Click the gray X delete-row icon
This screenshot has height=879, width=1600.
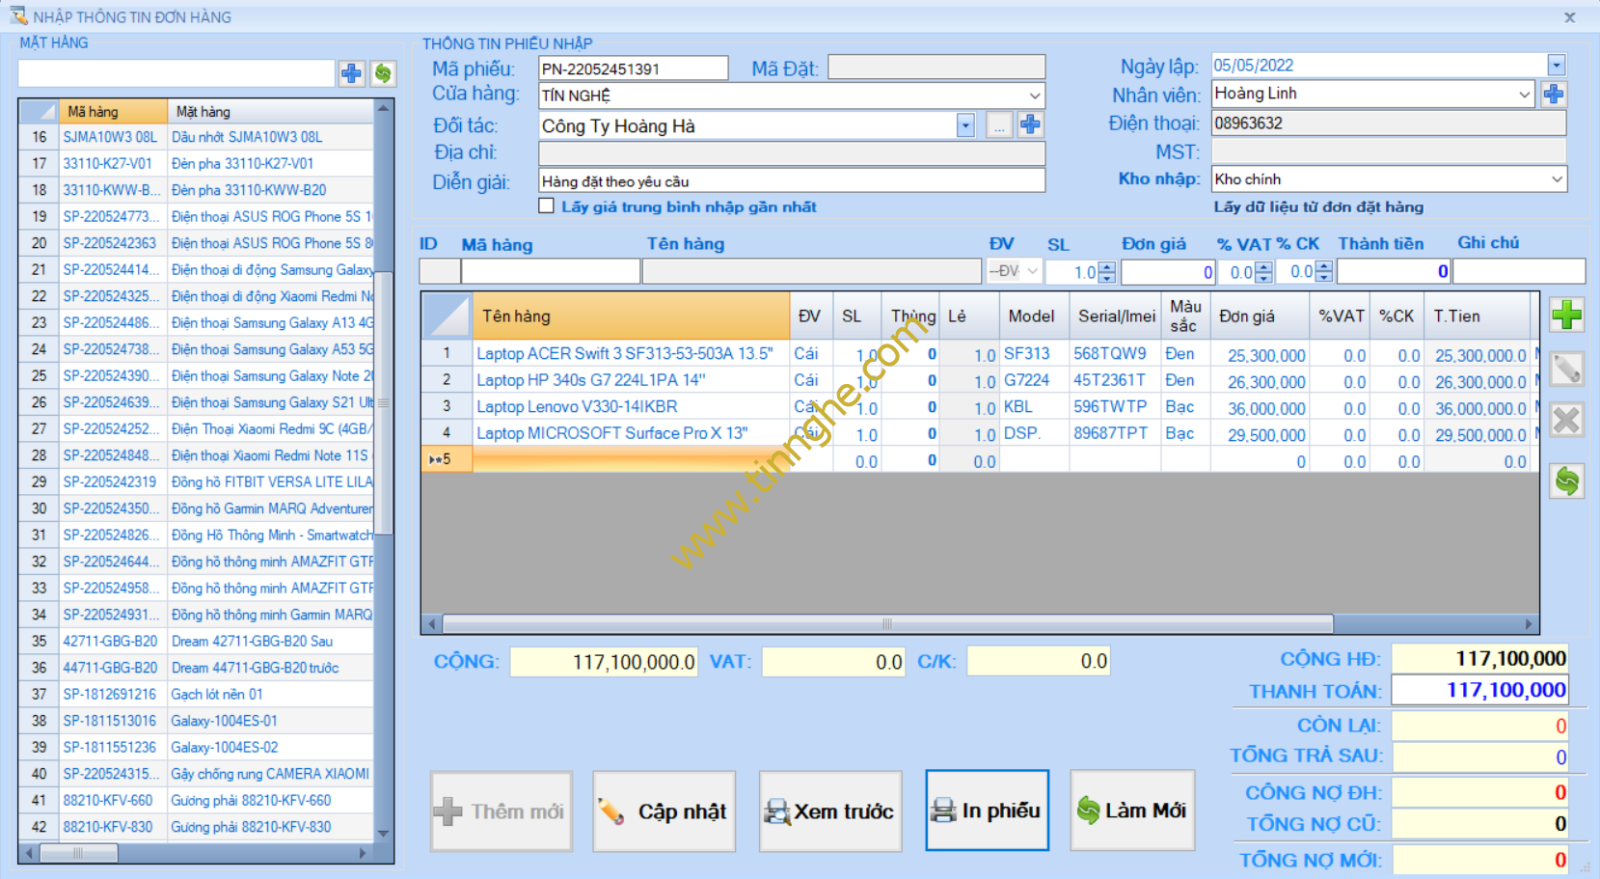(x=1567, y=421)
